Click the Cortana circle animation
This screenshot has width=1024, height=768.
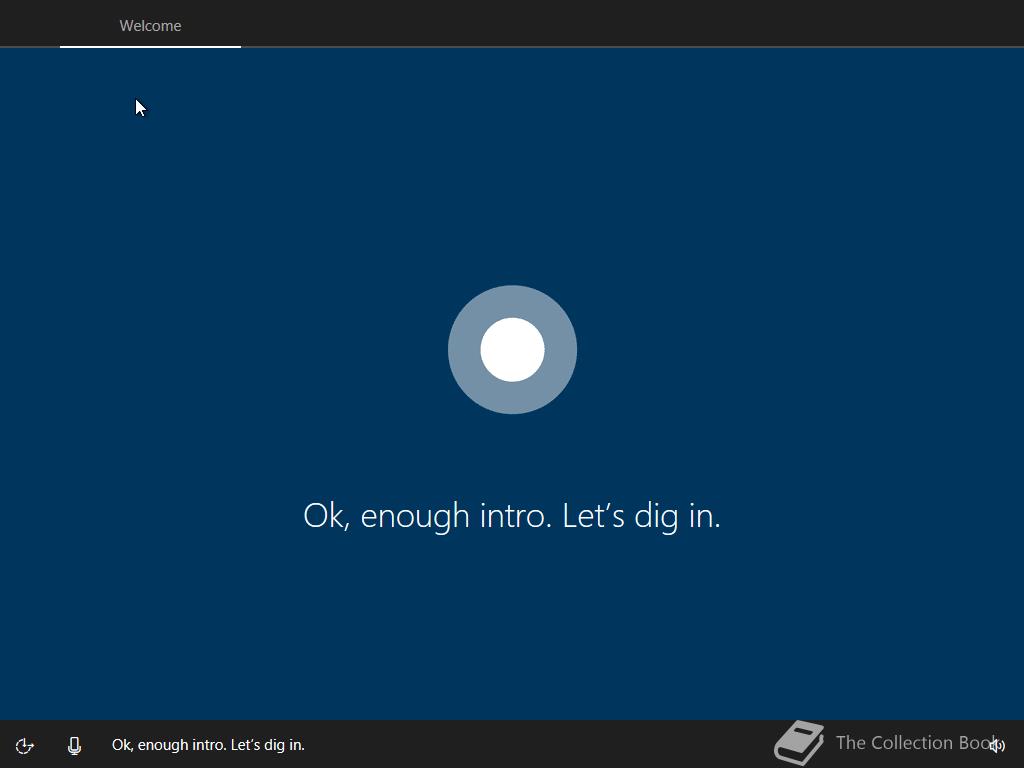(x=512, y=349)
